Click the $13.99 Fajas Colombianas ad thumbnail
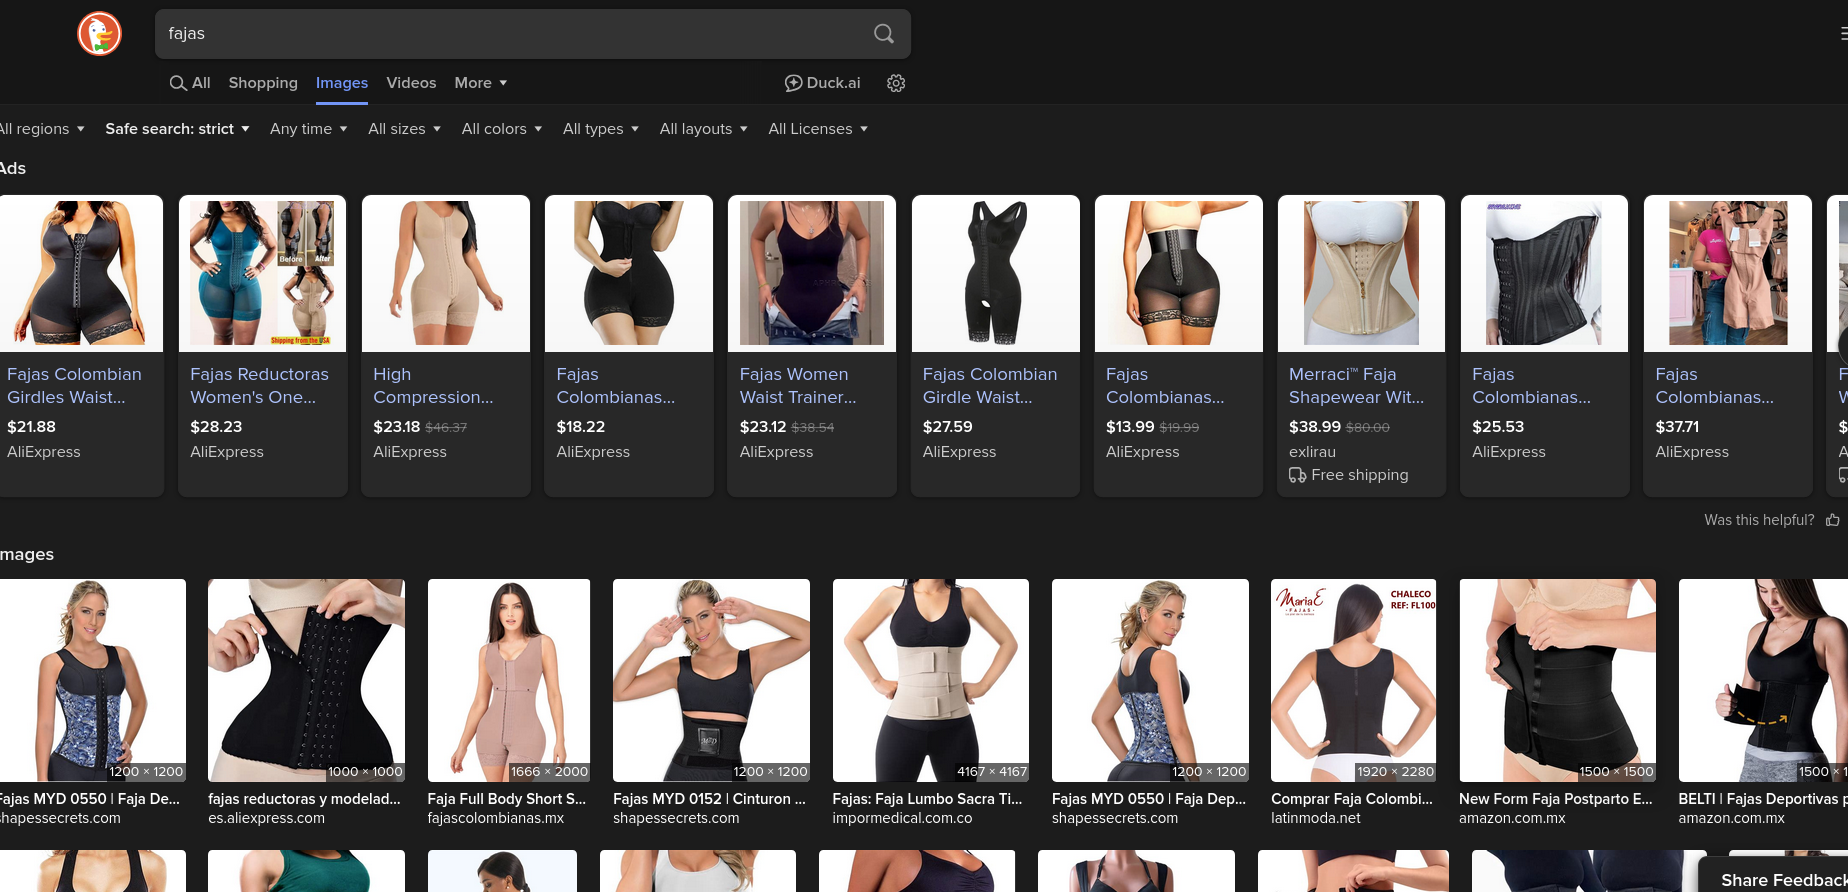Screen dimensions: 1848x892 tap(1179, 273)
